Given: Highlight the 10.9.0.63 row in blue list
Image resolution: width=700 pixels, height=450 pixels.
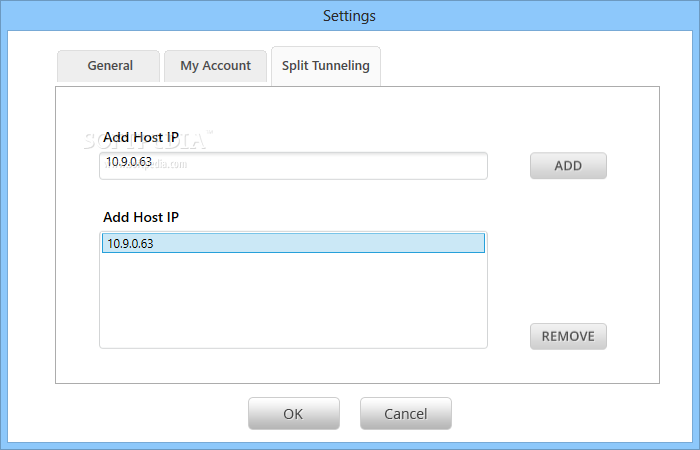Looking at the screenshot, I should [293, 243].
